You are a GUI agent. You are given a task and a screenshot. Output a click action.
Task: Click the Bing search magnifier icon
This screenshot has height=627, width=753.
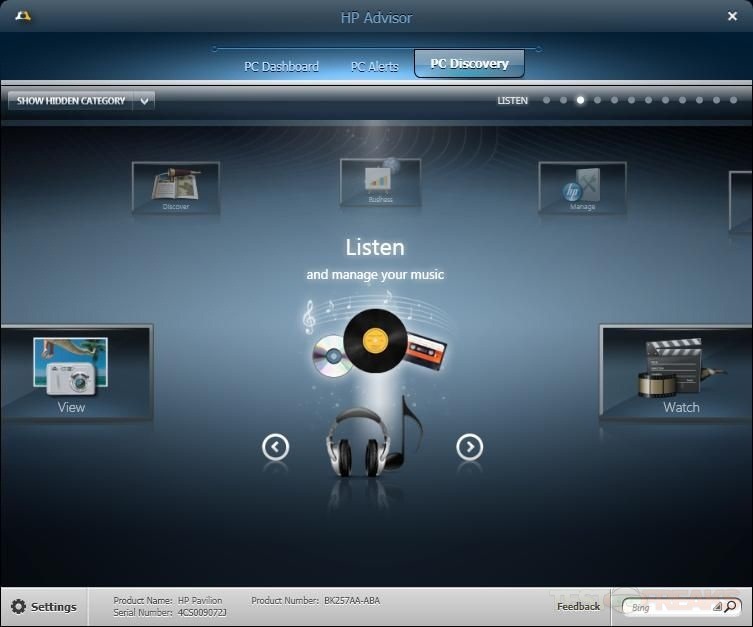[731, 607]
